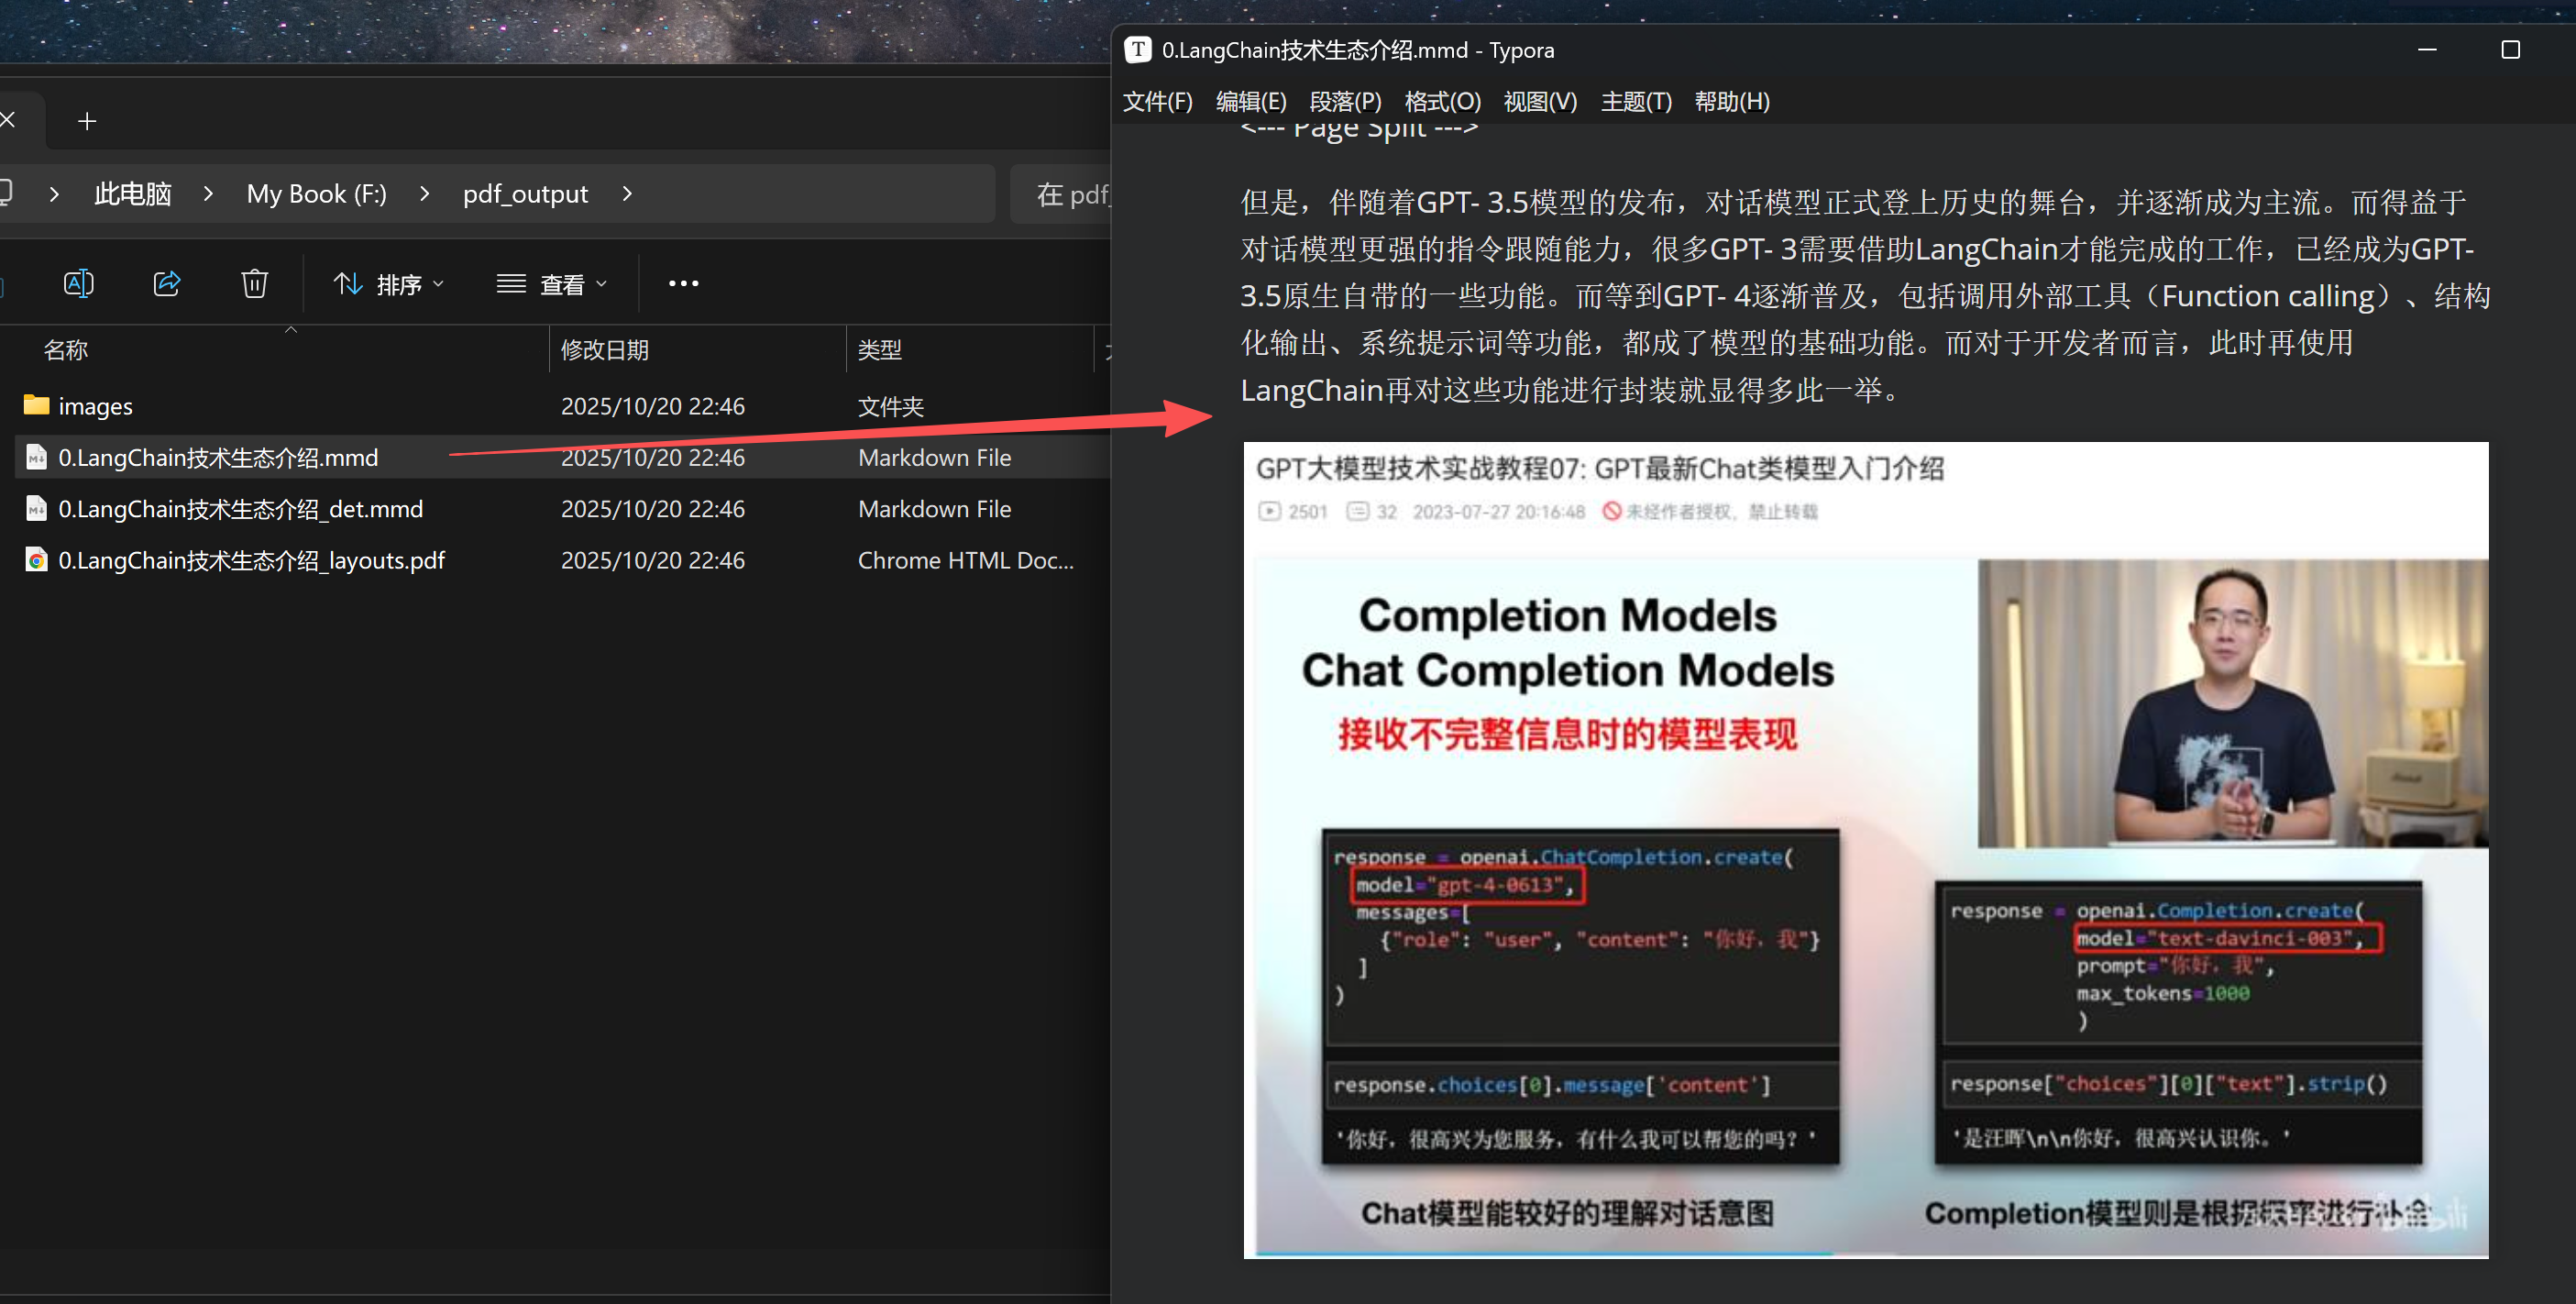This screenshot has width=2576, height=1304.
Task: Click the Chrome icon of layouts.pdf
Action: (x=36, y=560)
